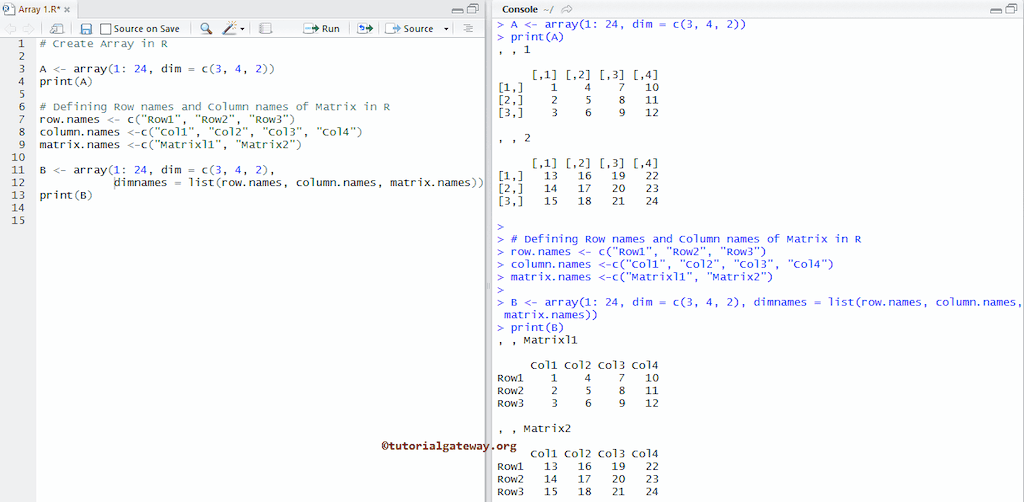Click the R file icon on Array 1.R tab
This screenshot has width=1024, height=502.
click(8, 9)
